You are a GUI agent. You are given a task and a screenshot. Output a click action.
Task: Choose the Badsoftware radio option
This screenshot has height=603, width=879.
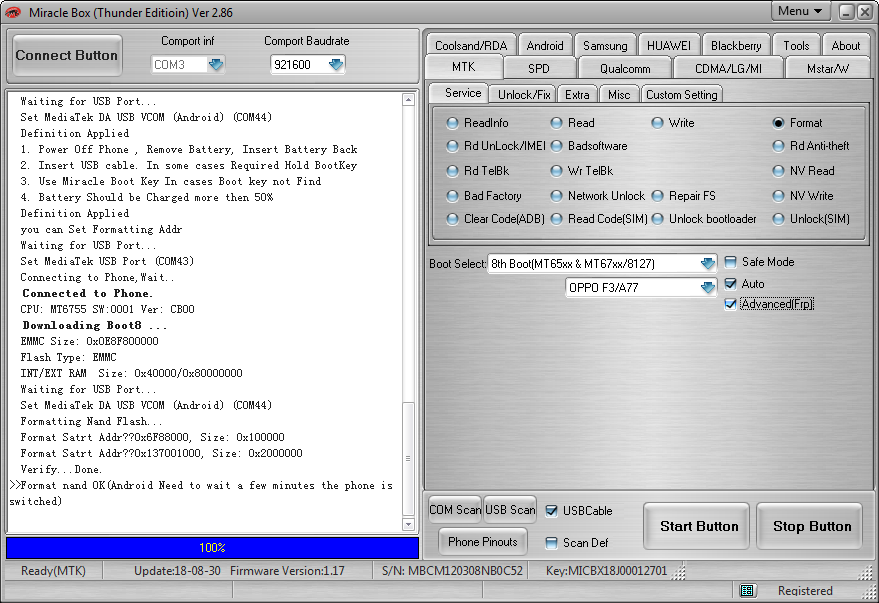click(556, 146)
